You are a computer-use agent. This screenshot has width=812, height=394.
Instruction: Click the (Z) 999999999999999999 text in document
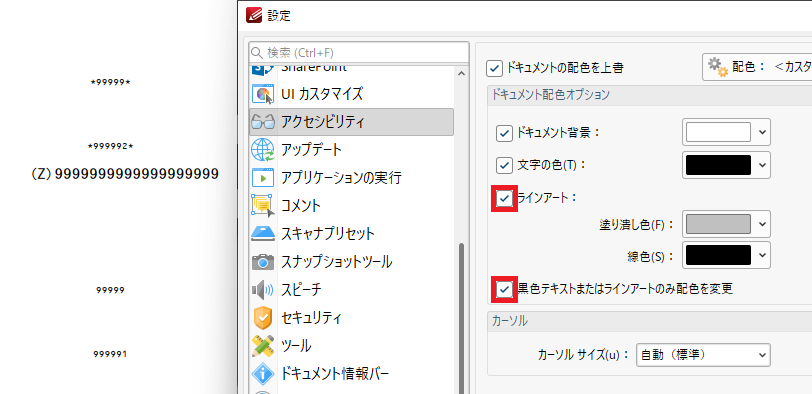[125, 174]
